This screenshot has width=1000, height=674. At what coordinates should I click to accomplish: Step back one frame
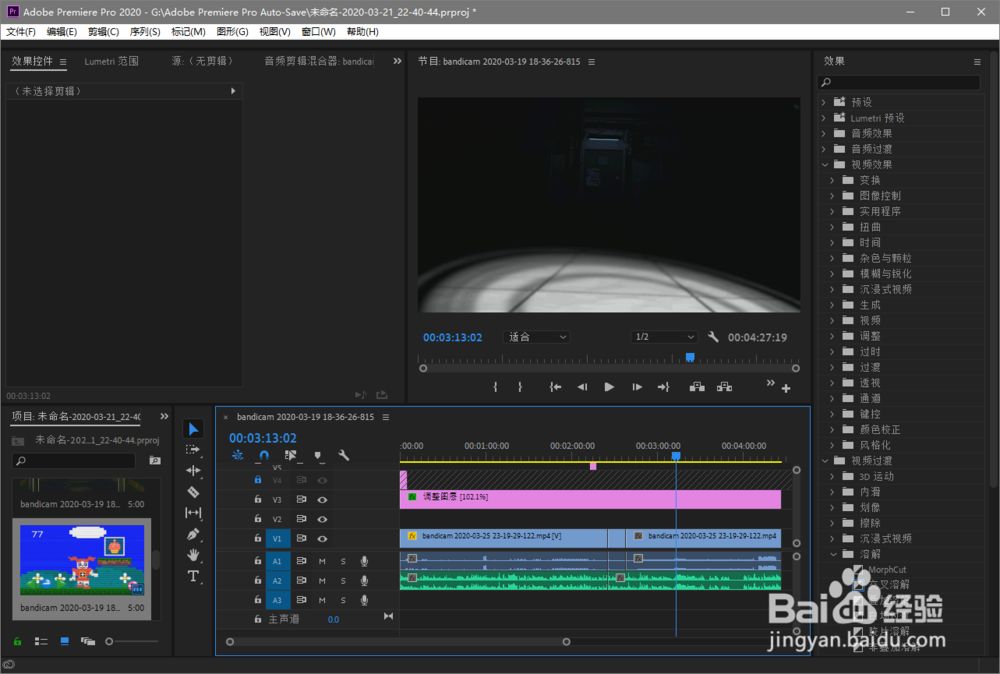[582, 387]
